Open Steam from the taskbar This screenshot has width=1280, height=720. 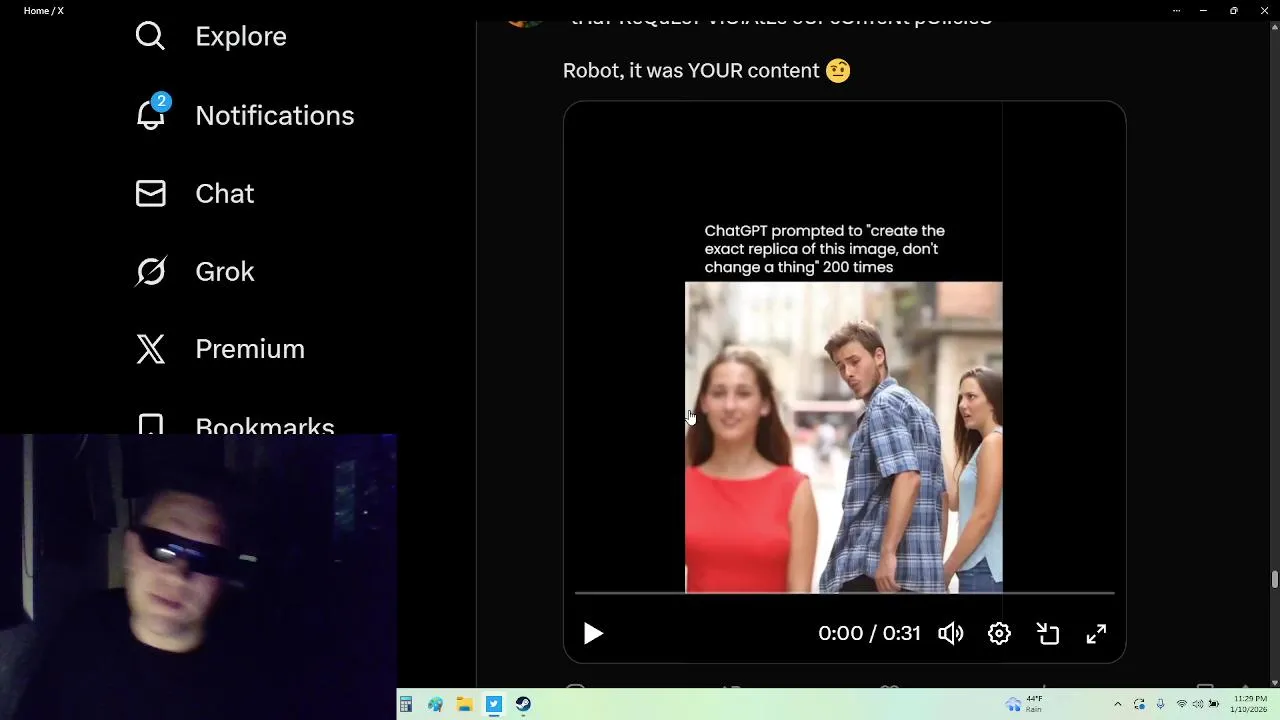click(x=523, y=705)
